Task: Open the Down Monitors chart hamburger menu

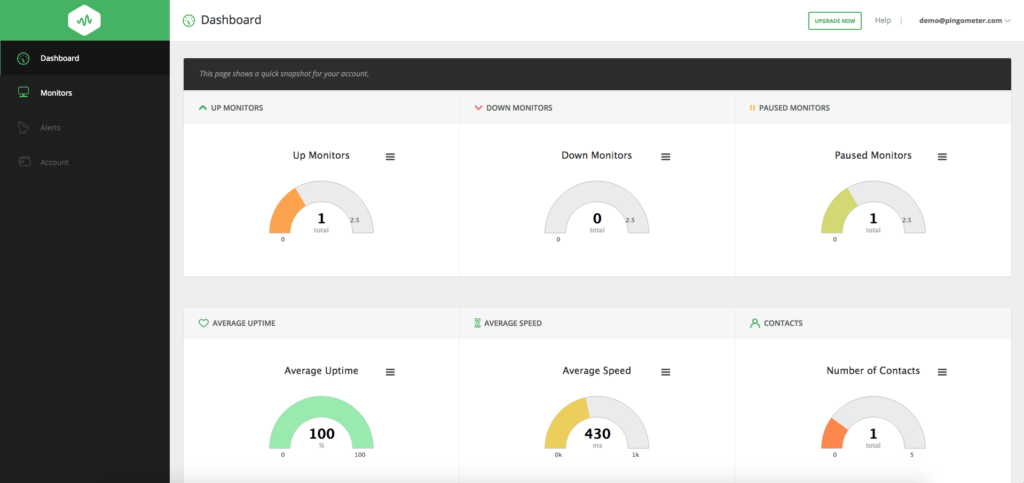Action: pyautogui.click(x=666, y=156)
